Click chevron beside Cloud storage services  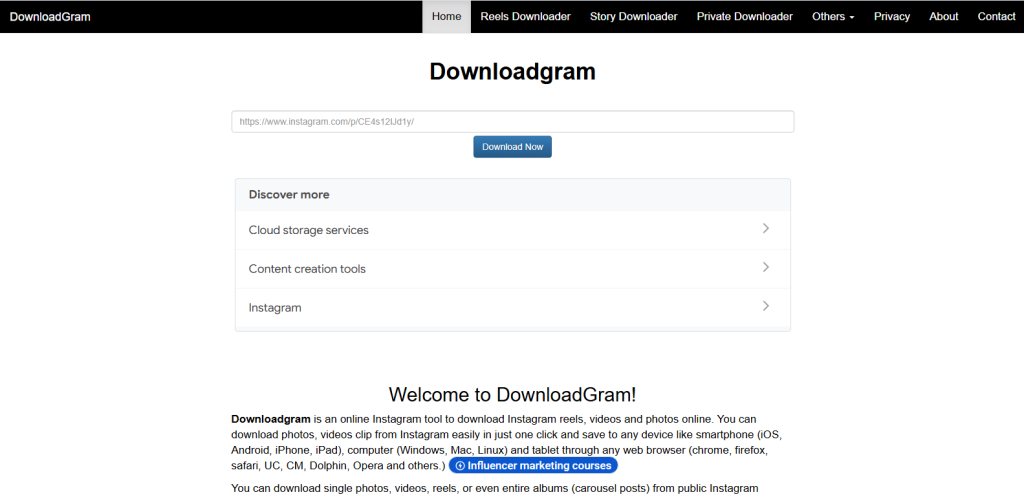[766, 229]
